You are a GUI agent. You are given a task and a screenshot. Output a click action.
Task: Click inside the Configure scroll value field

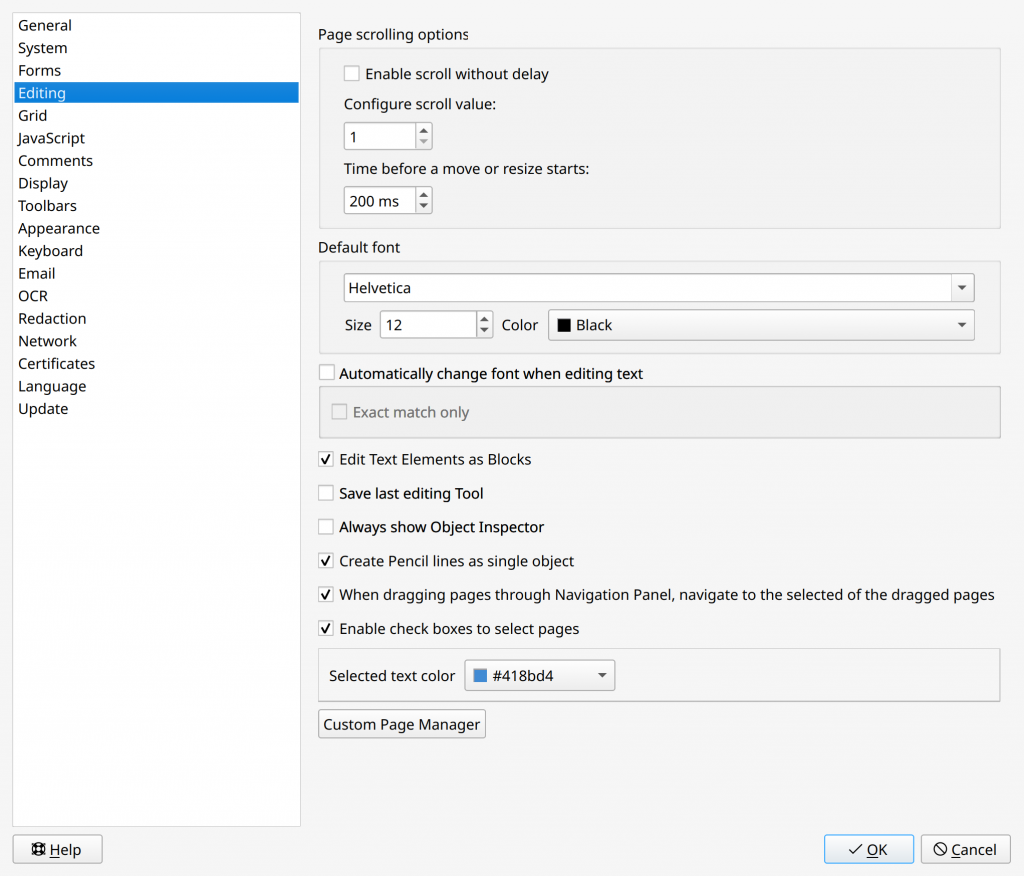click(380, 135)
